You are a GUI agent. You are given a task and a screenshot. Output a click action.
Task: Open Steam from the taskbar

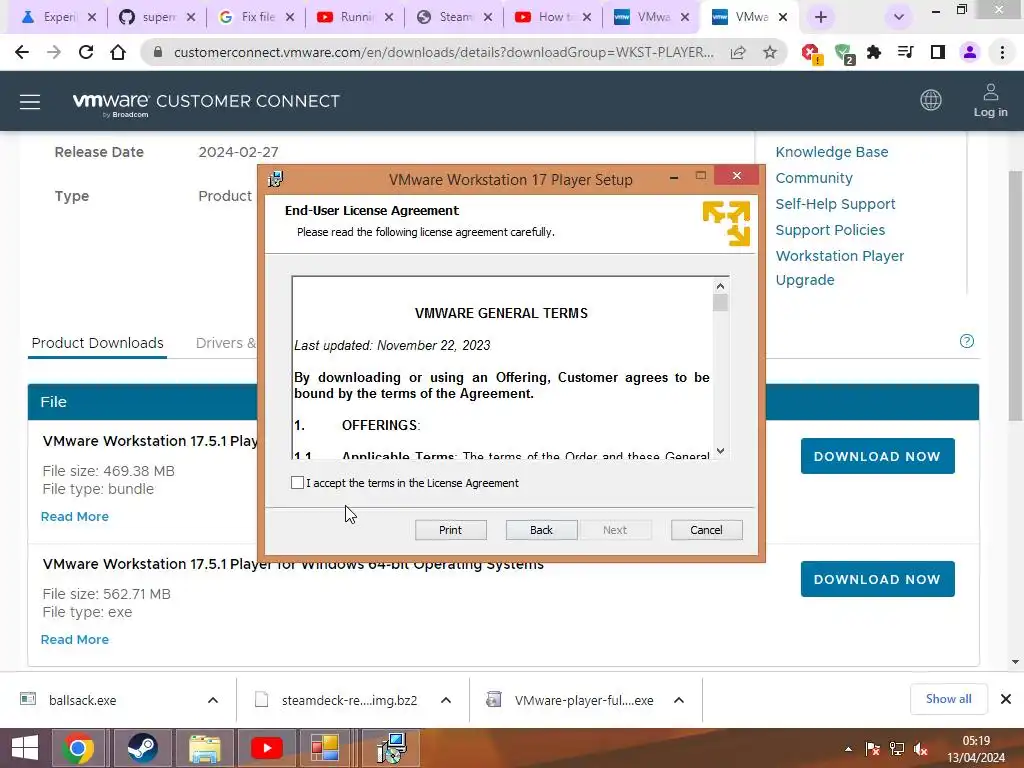point(142,748)
